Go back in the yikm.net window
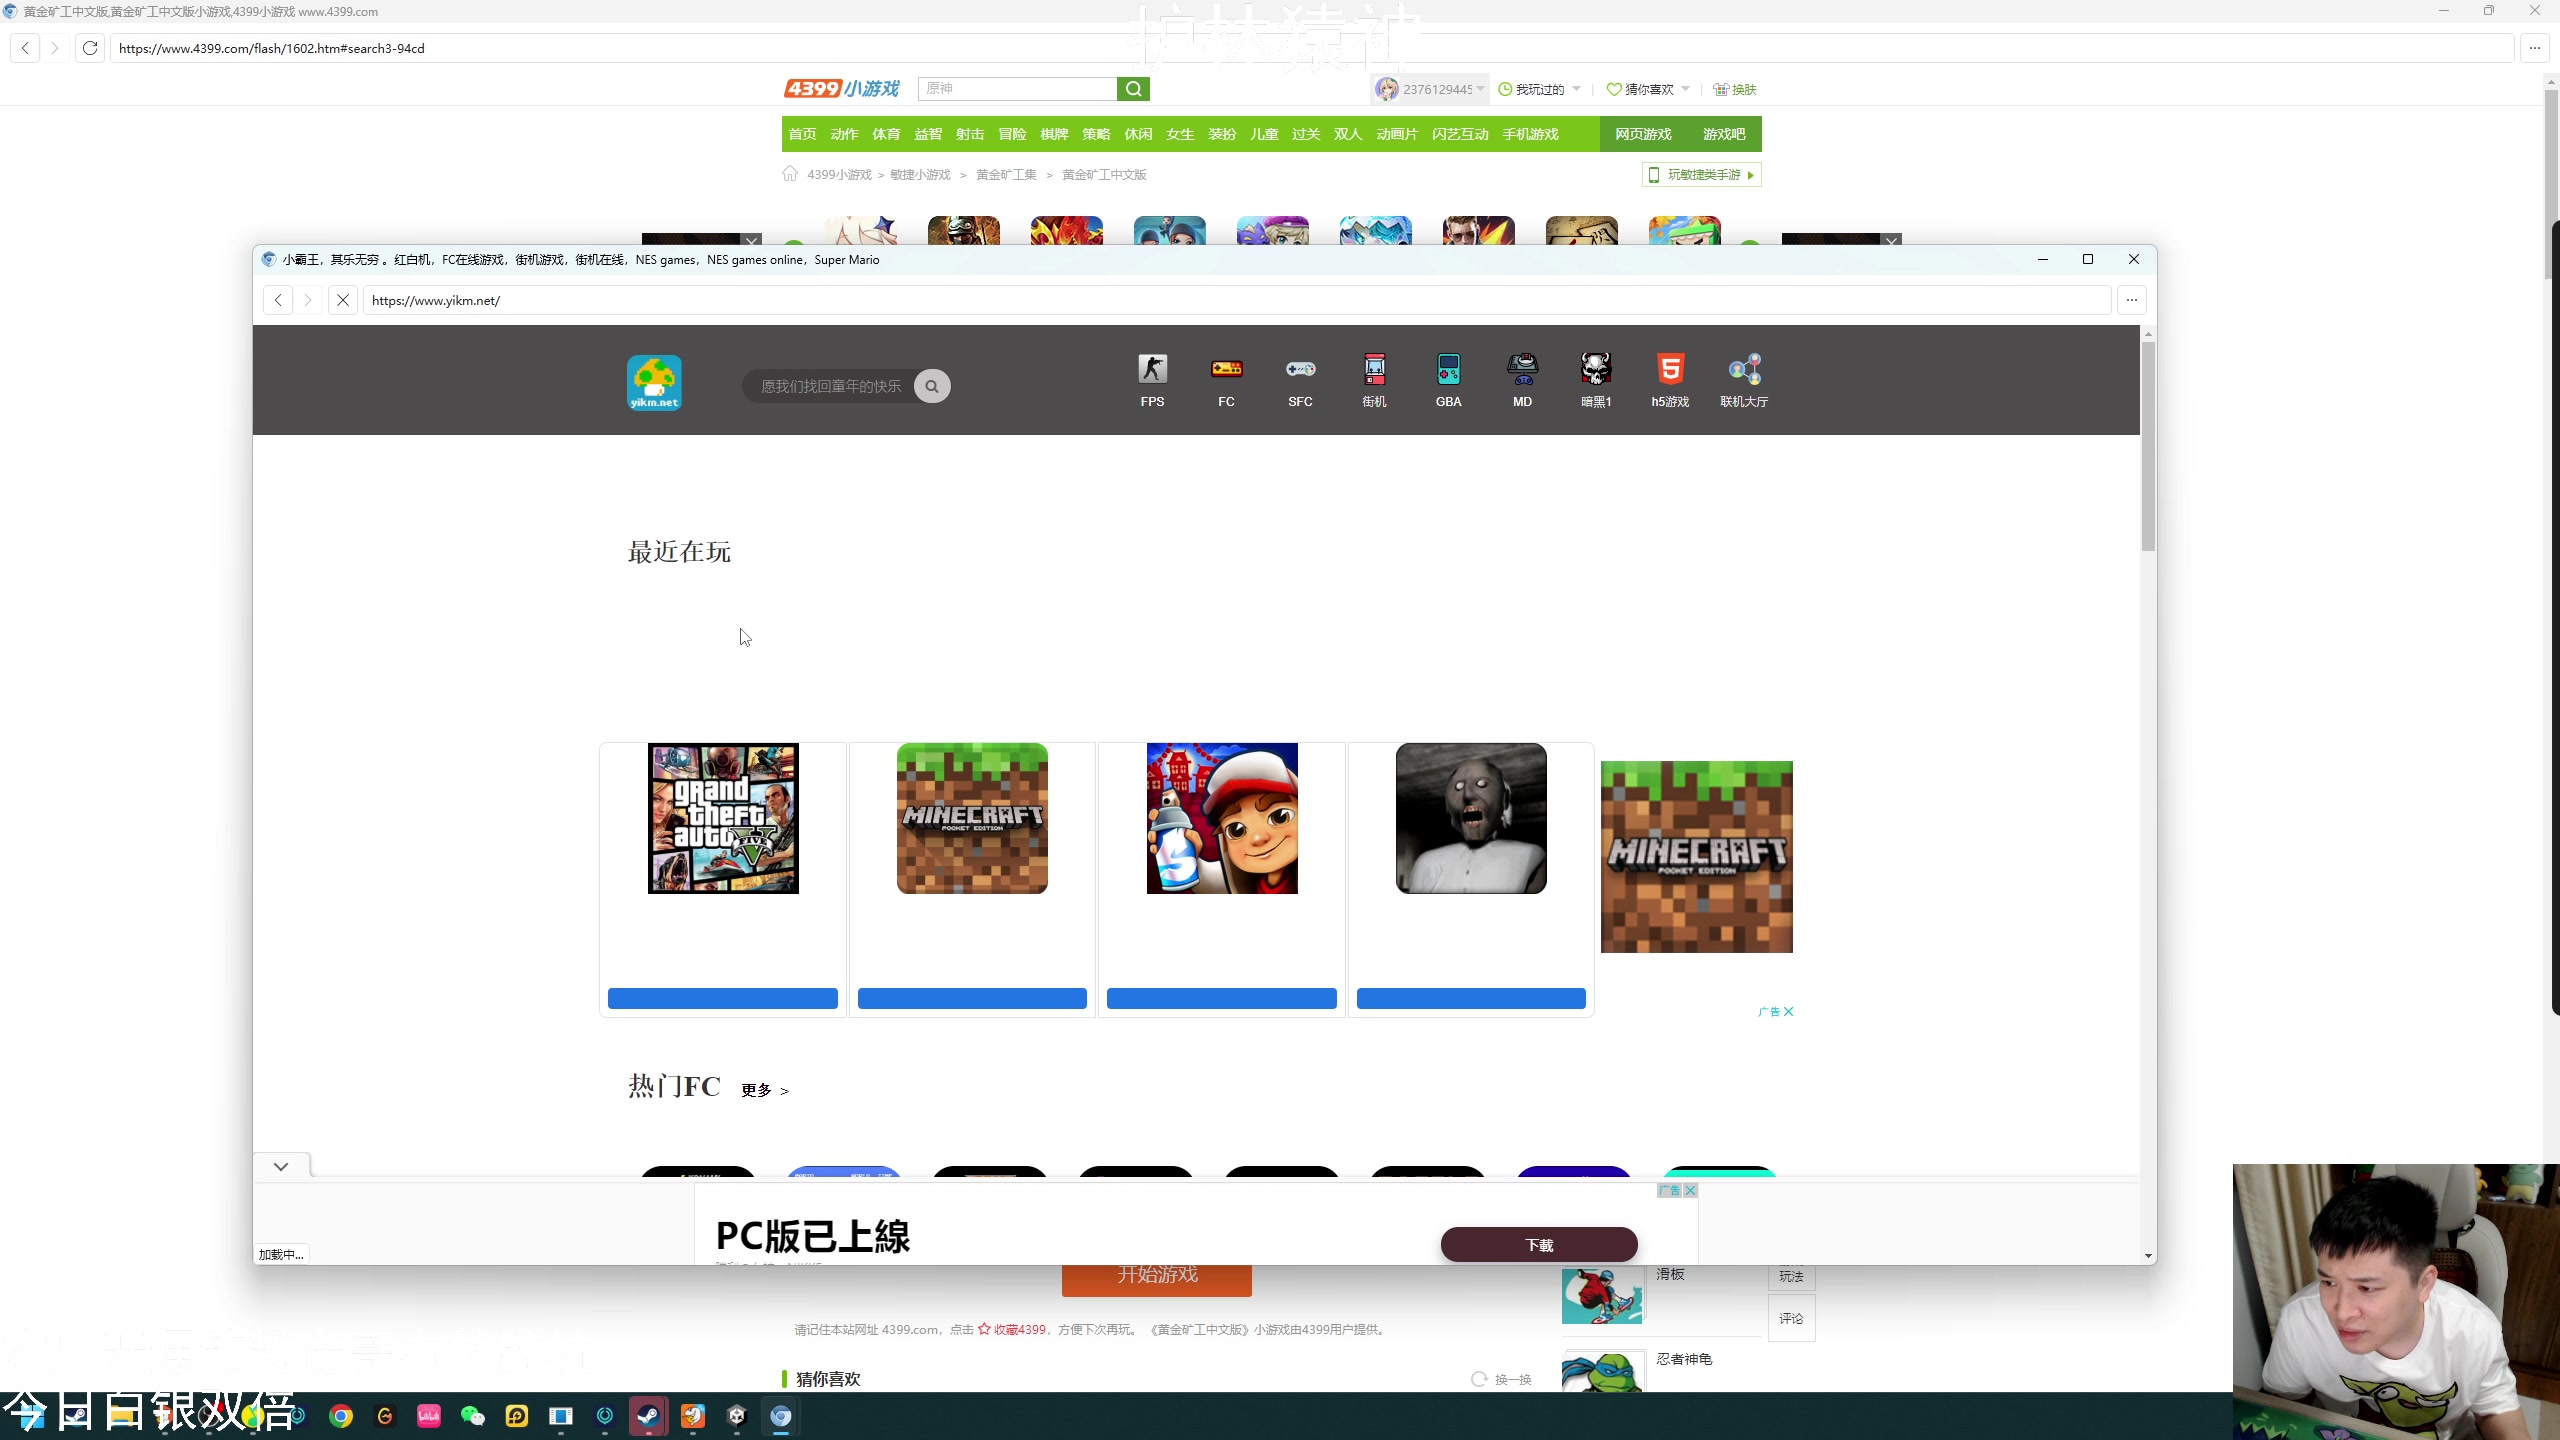 278,300
